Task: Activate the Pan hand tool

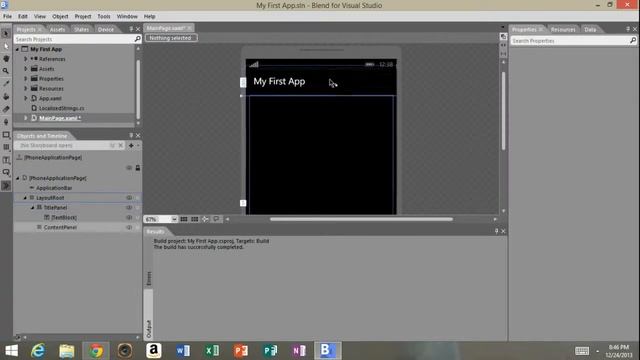Action: [6, 58]
